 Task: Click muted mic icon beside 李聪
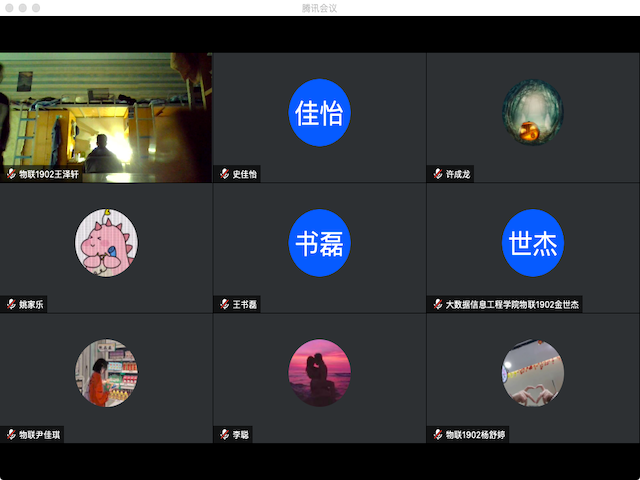(x=224, y=435)
